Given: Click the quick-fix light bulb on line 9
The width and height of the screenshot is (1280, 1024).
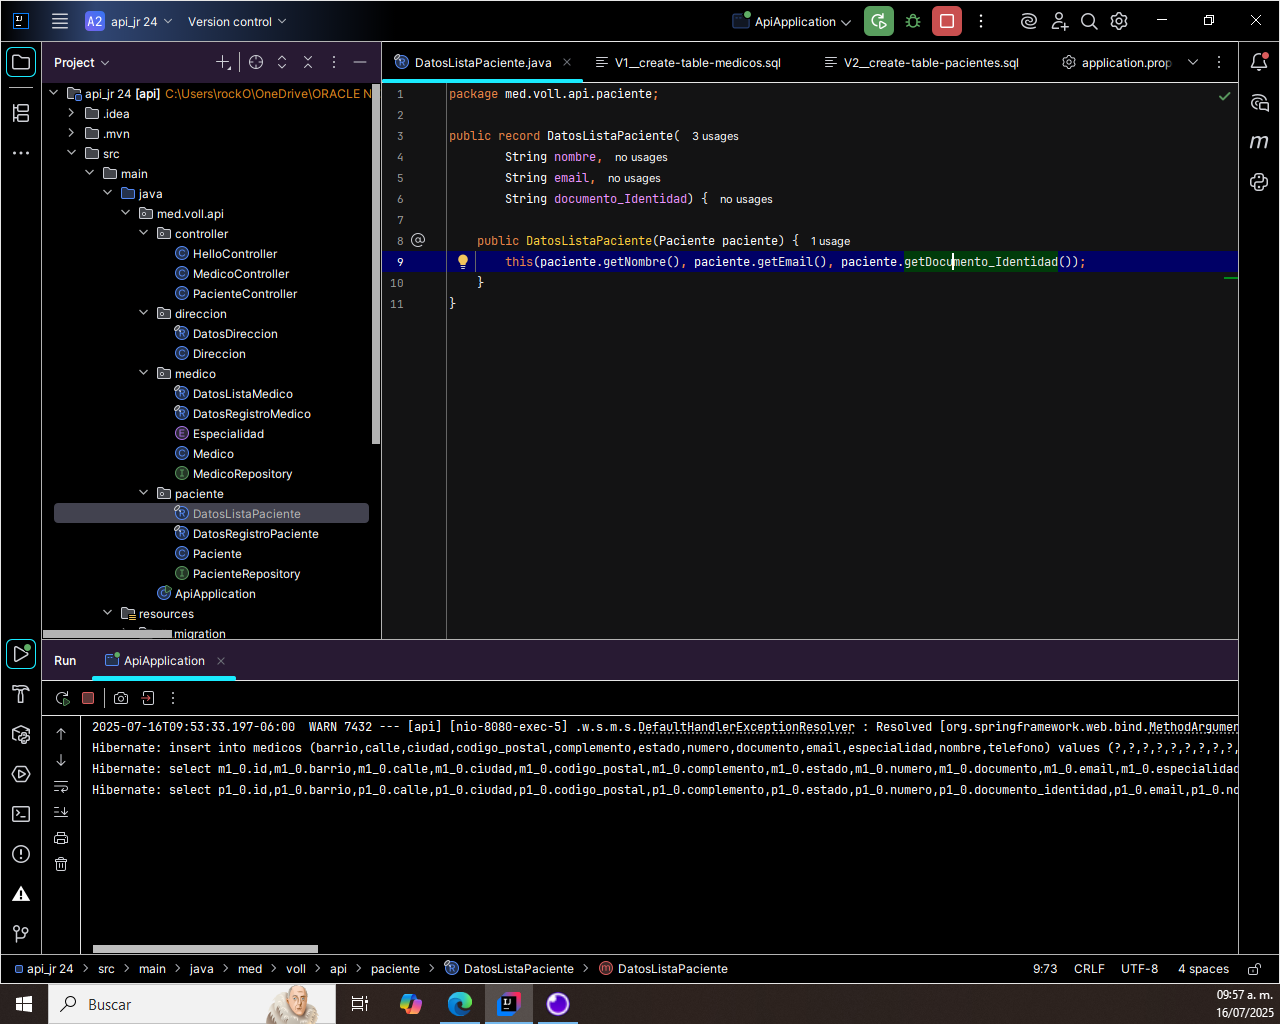Looking at the screenshot, I should point(463,262).
